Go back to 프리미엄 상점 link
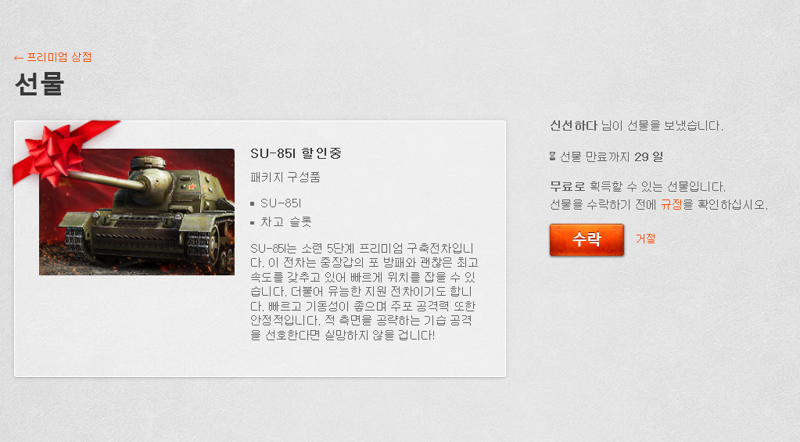The image size is (800, 442). pyautogui.click(x=53, y=57)
